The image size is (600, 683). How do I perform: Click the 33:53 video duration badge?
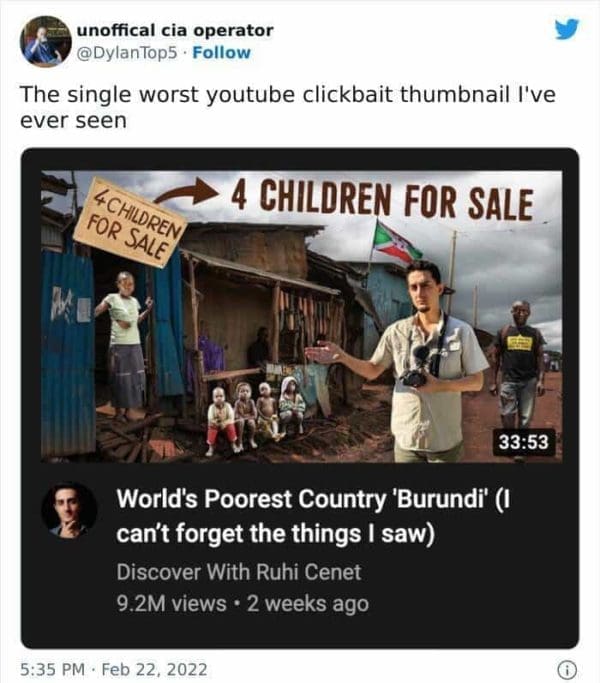pyautogui.click(x=524, y=442)
